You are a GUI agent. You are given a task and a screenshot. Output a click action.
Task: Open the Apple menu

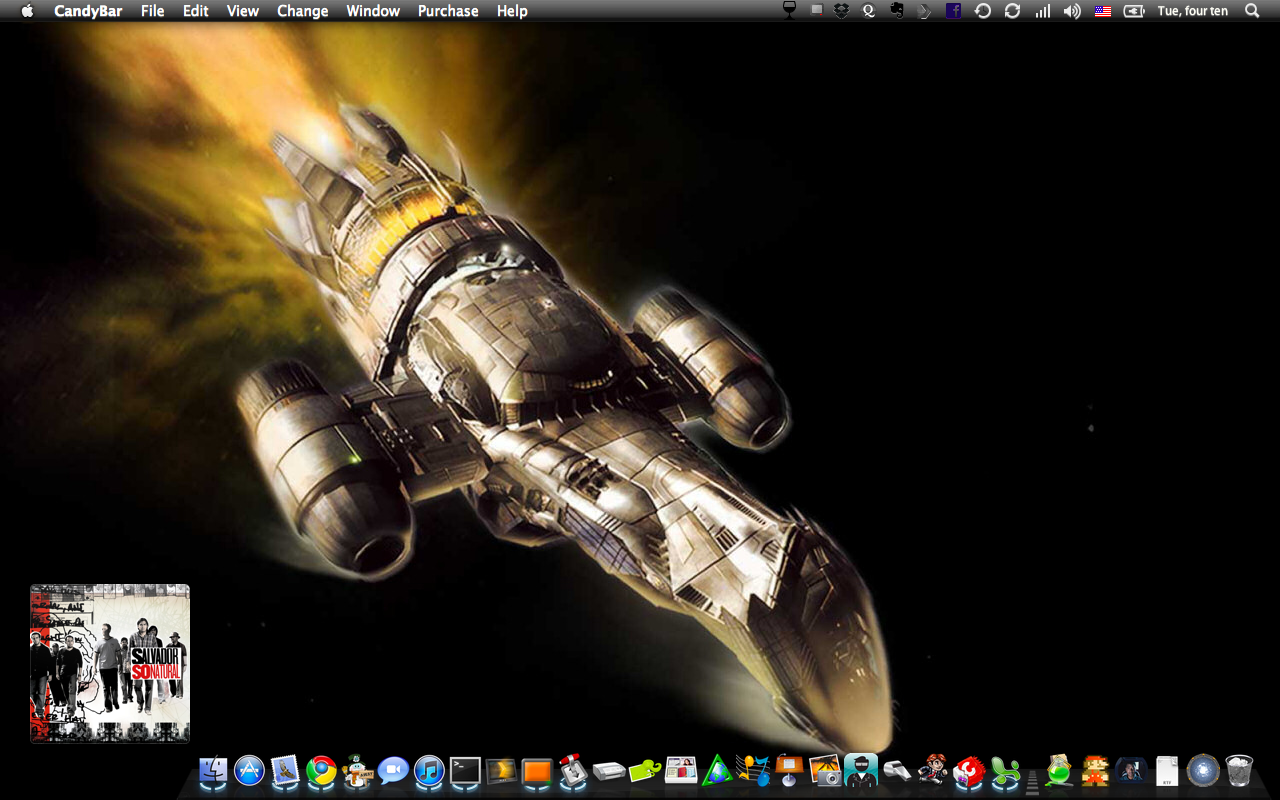click(x=27, y=11)
